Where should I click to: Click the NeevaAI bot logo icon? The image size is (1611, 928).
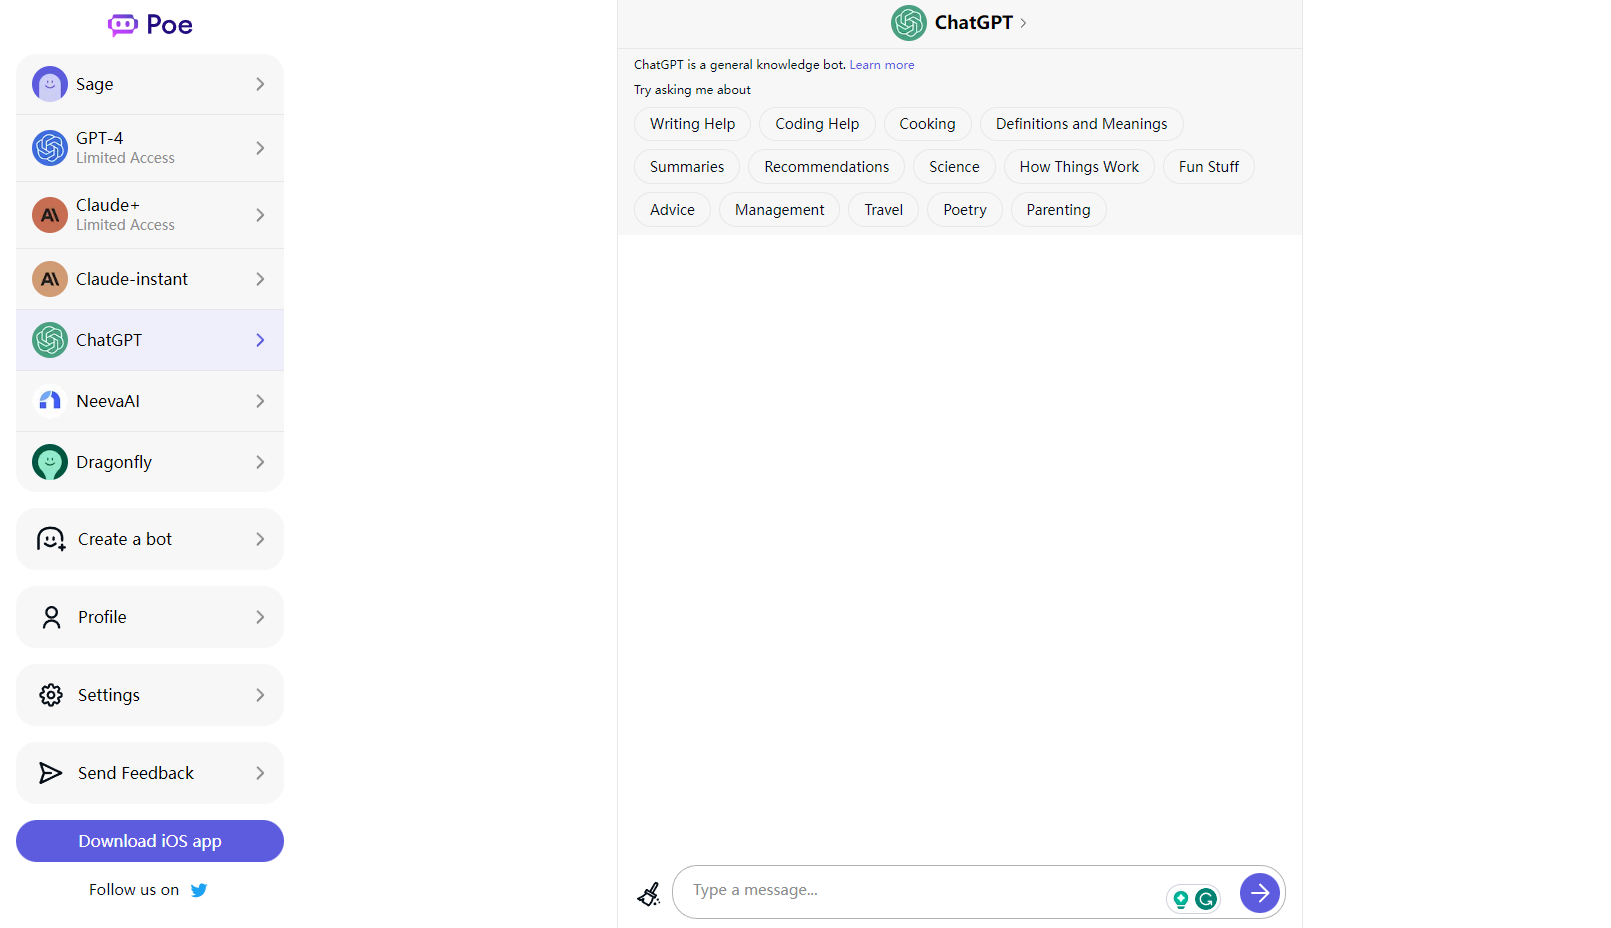50,401
